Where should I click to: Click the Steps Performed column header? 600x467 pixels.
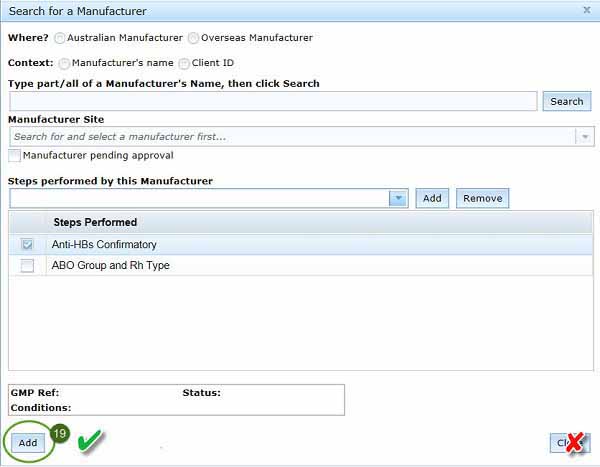click(95, 222)
